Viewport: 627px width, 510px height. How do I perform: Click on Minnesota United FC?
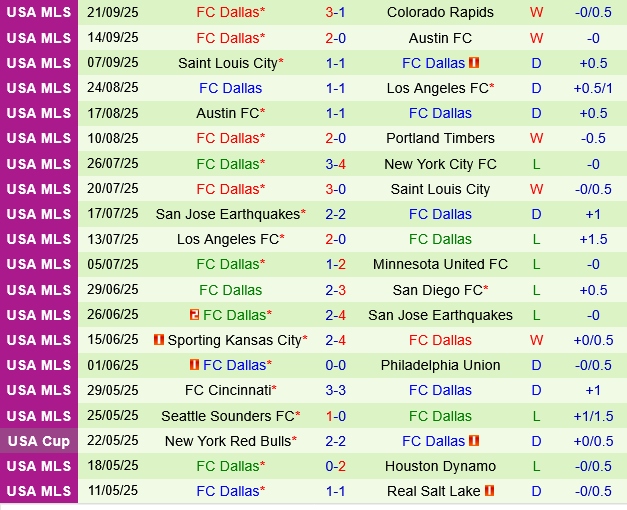pos(440,265)
